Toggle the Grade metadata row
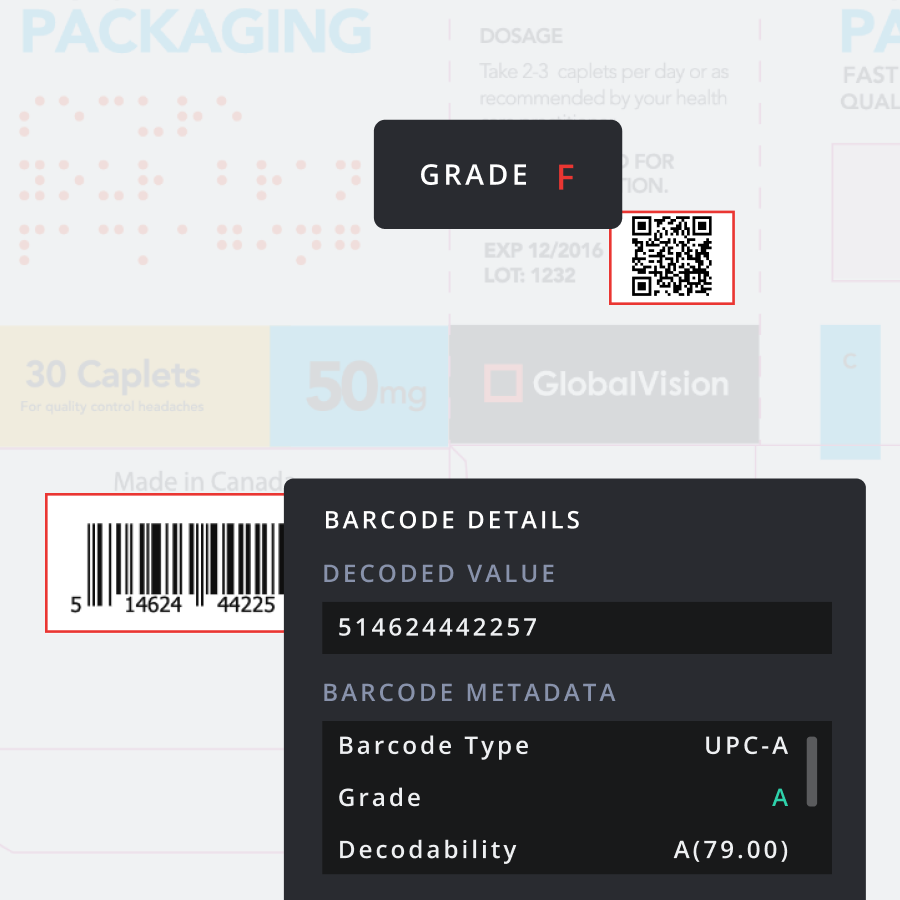The width and height of the screenshot is (900, 900). tap(576, 797)
